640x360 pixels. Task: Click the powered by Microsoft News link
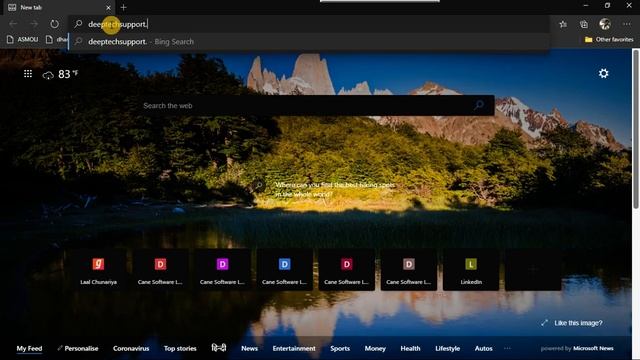(x=577, y=348)
